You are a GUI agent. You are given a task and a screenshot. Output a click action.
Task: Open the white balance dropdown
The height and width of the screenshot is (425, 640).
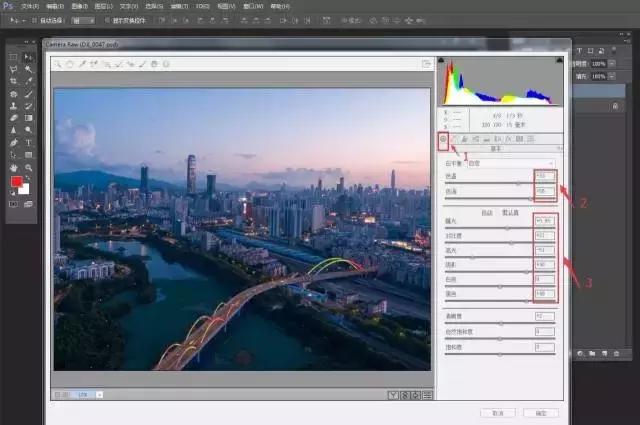(x=510, y=161)
